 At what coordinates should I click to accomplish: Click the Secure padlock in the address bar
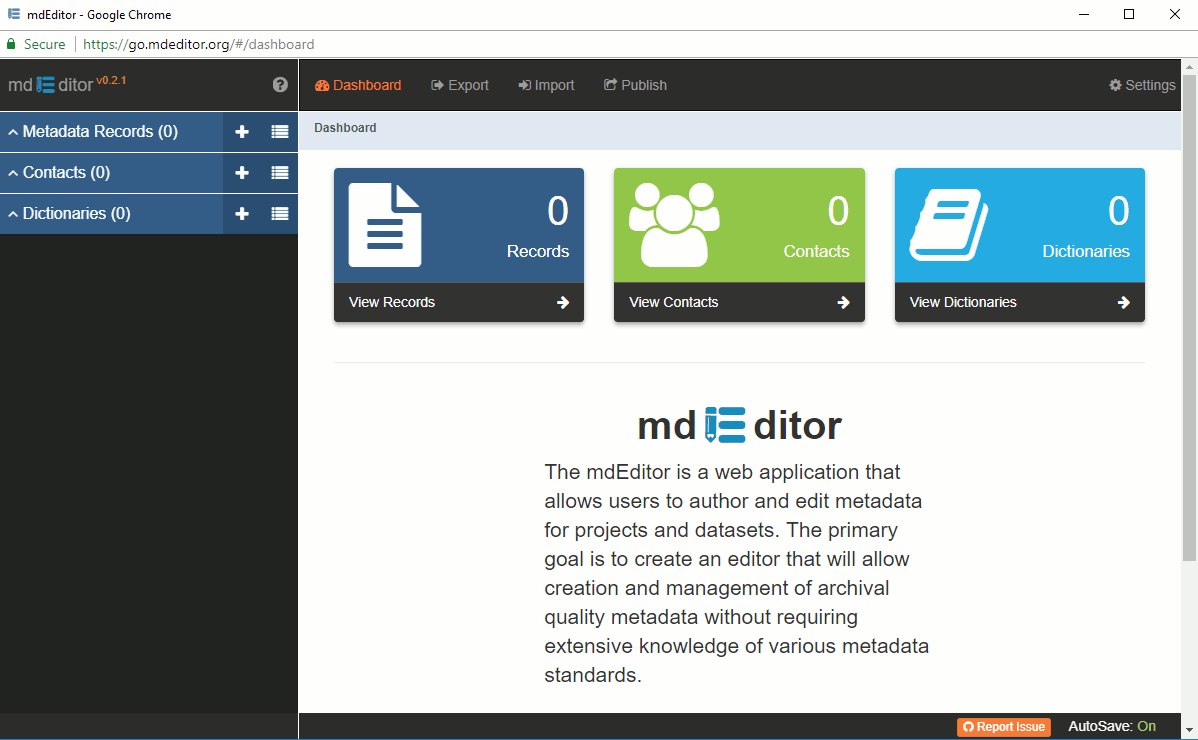tap(11, 44)
